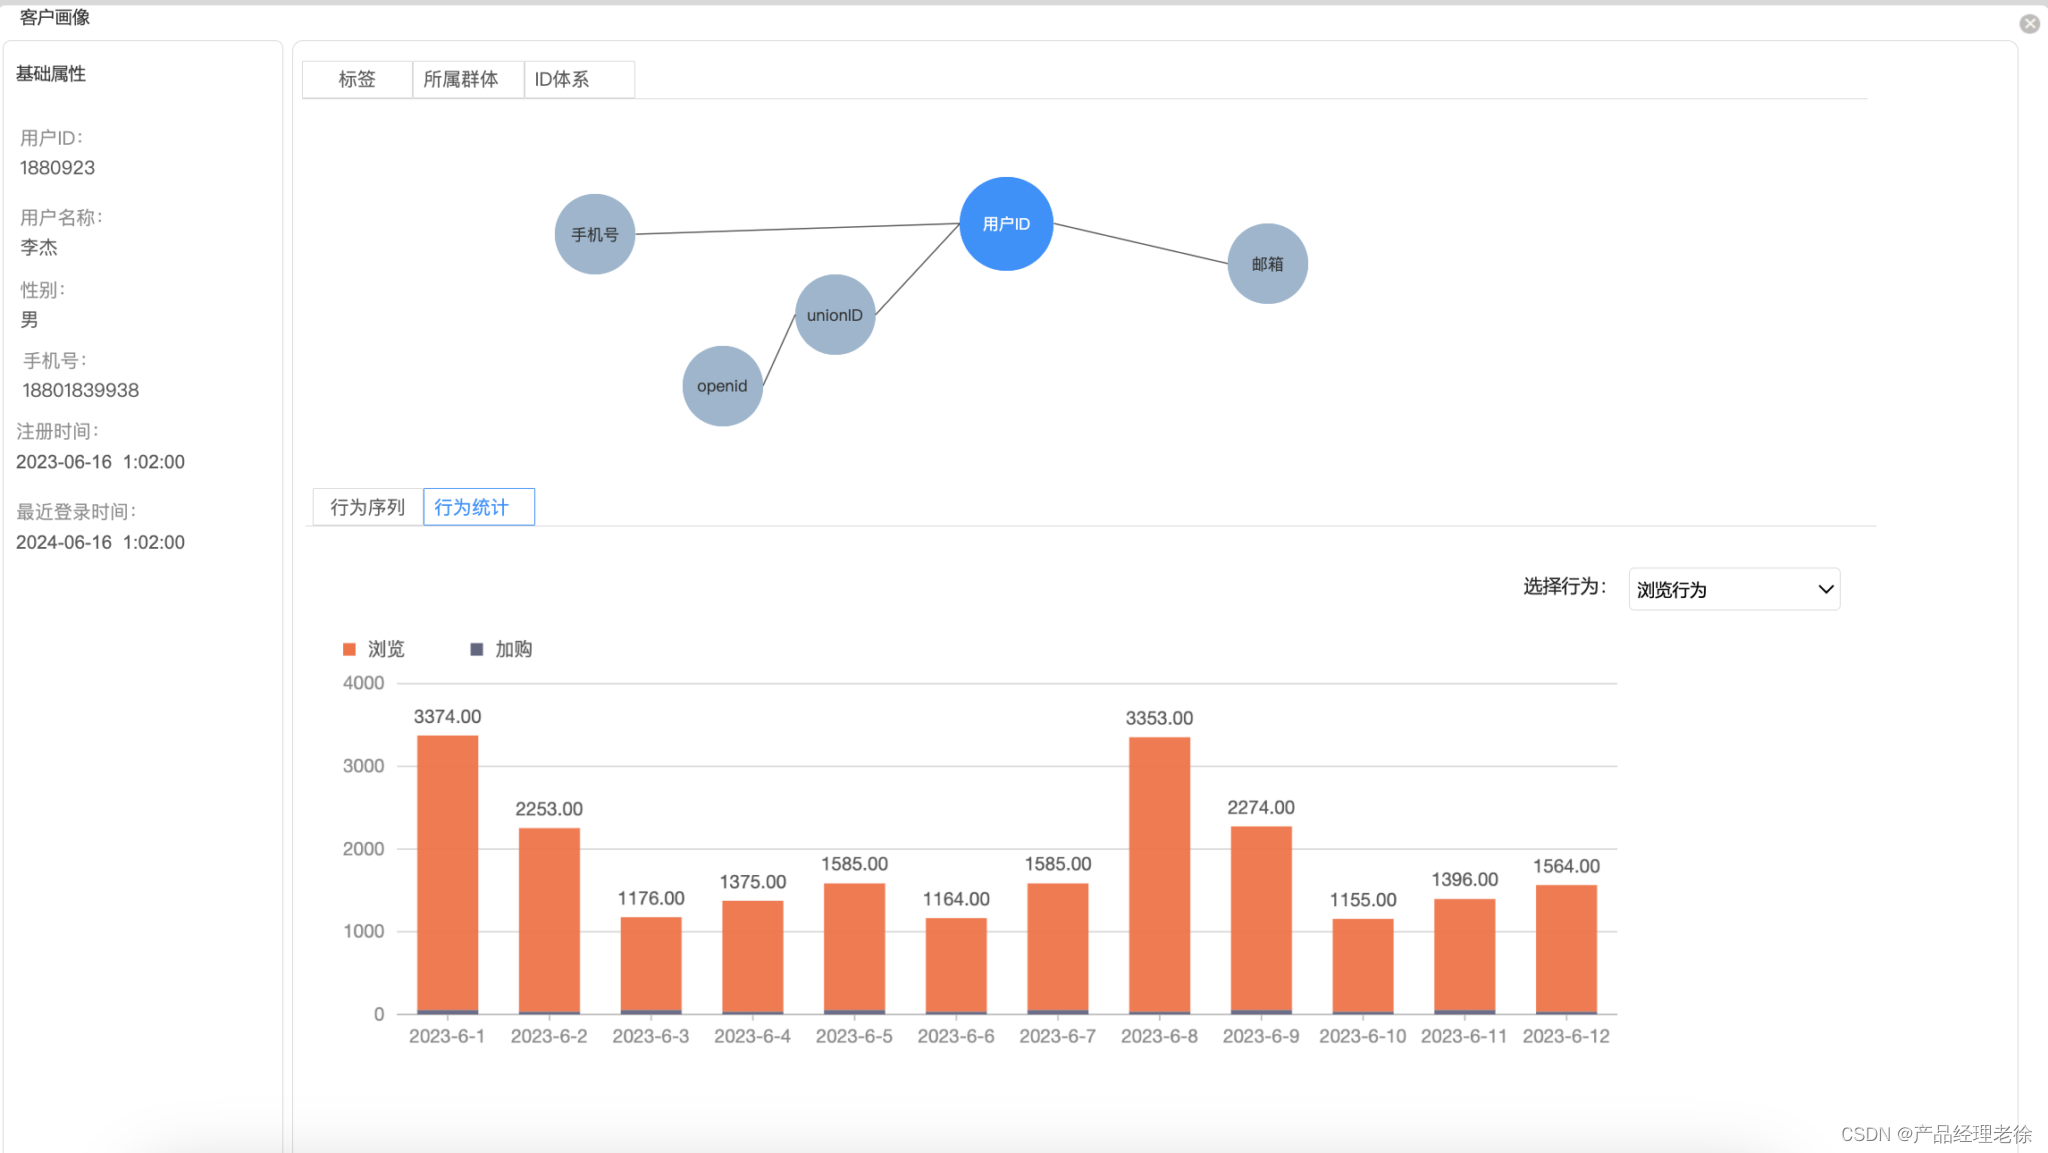Select the 邮箱 graph node

coord(1267,264)
